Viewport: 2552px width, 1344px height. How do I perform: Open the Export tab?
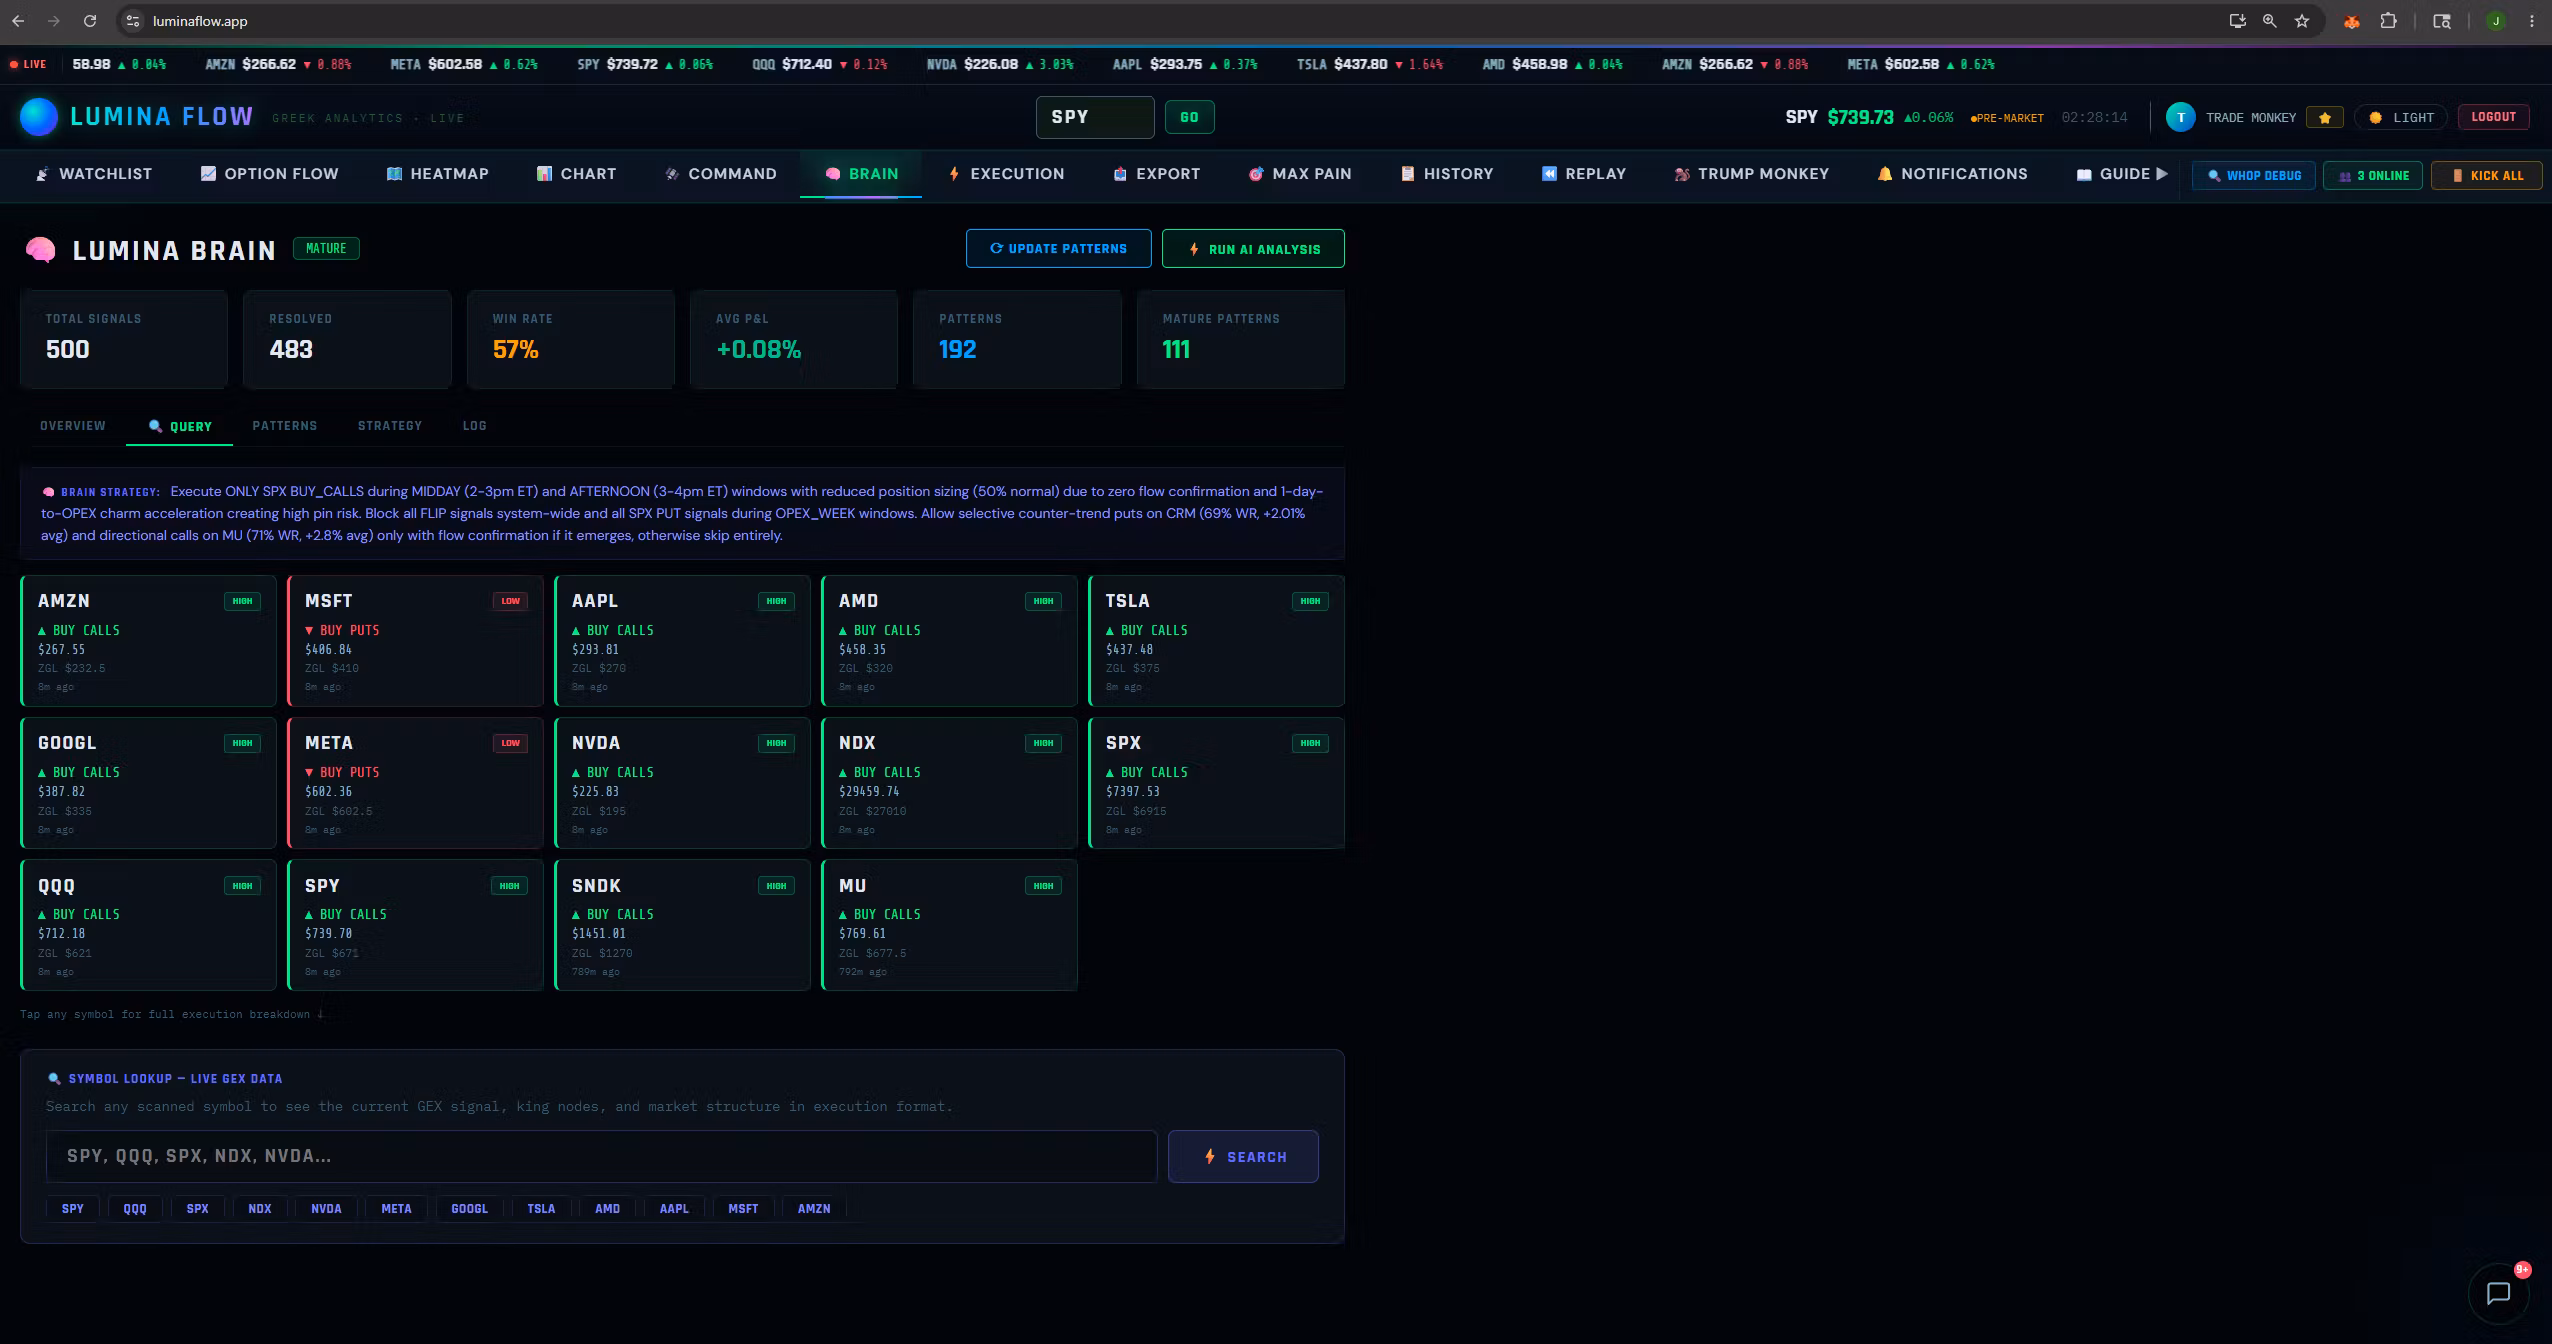1157,174
